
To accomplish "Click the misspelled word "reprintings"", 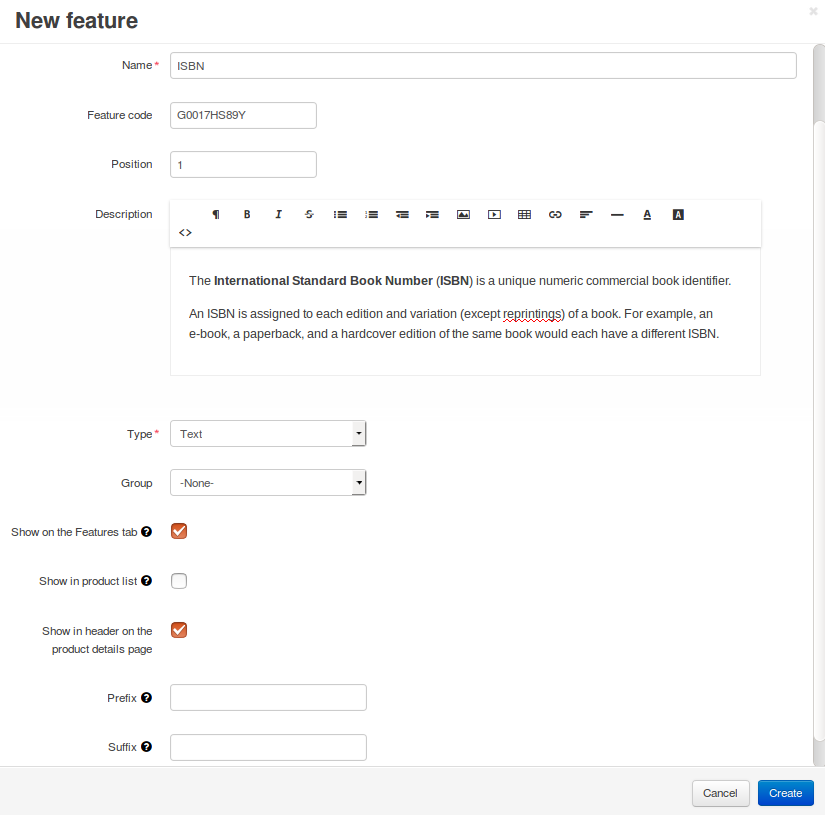I will (x=532, y=314).
